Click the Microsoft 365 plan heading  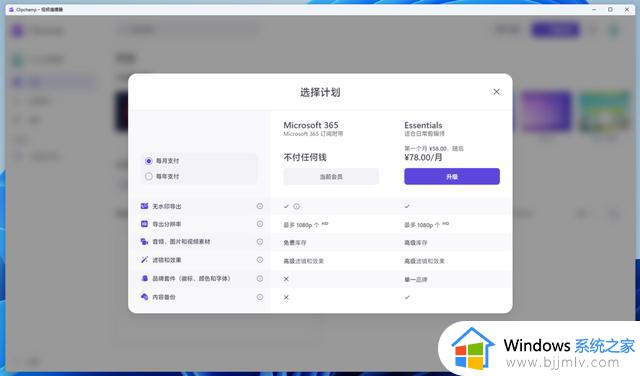(x=311, y=125)
